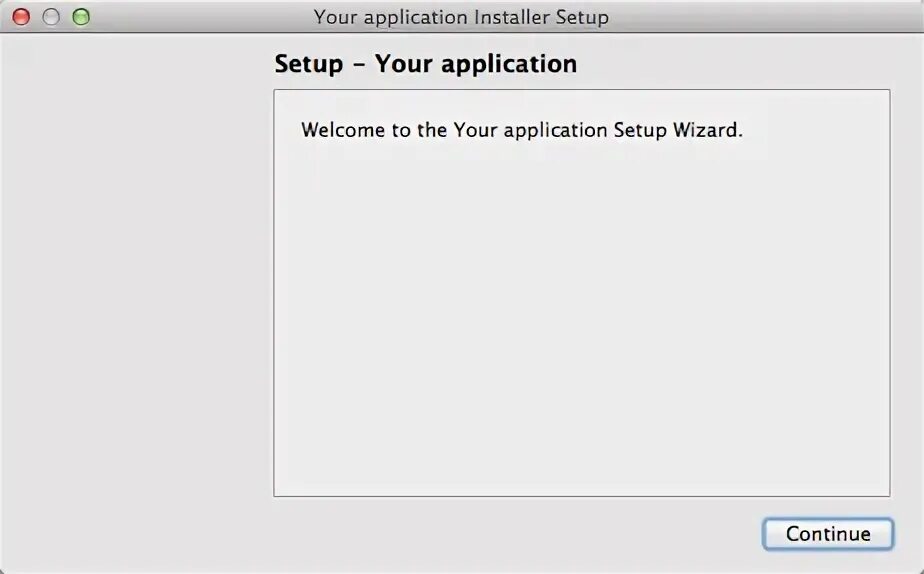
Task: Click the word 'Installer' in the title bar
Action: click(x=510, y=17)
